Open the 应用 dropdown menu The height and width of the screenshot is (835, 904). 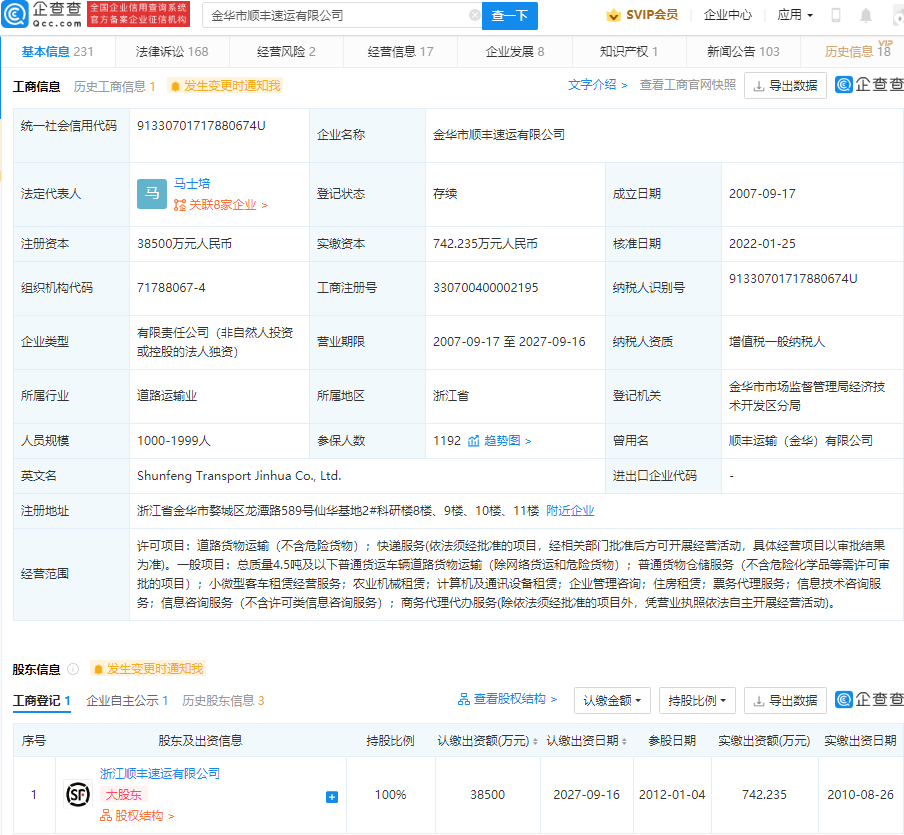[793, 14]
